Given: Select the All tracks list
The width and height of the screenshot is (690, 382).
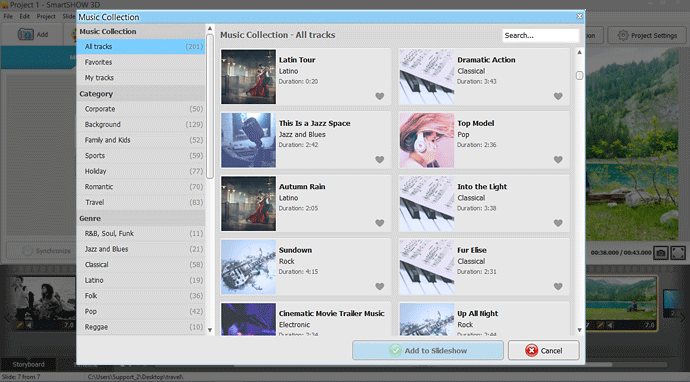Looking at the screenshot, I should pyautogui.click(x=141, y=47).
